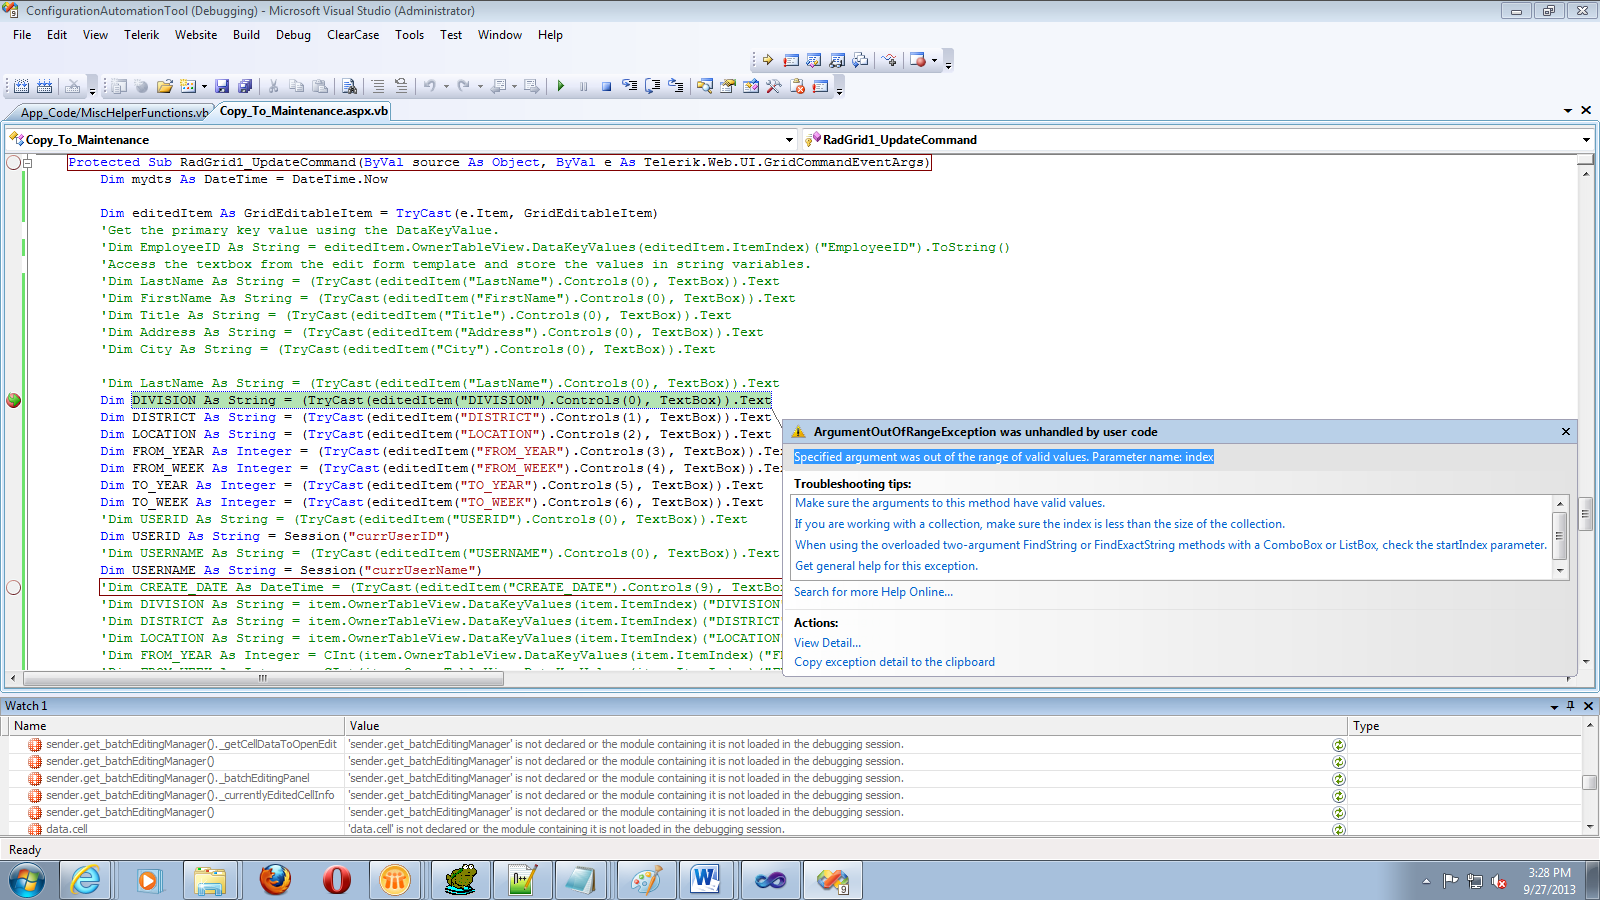Click the View Detail... link

tap(827, 643)
